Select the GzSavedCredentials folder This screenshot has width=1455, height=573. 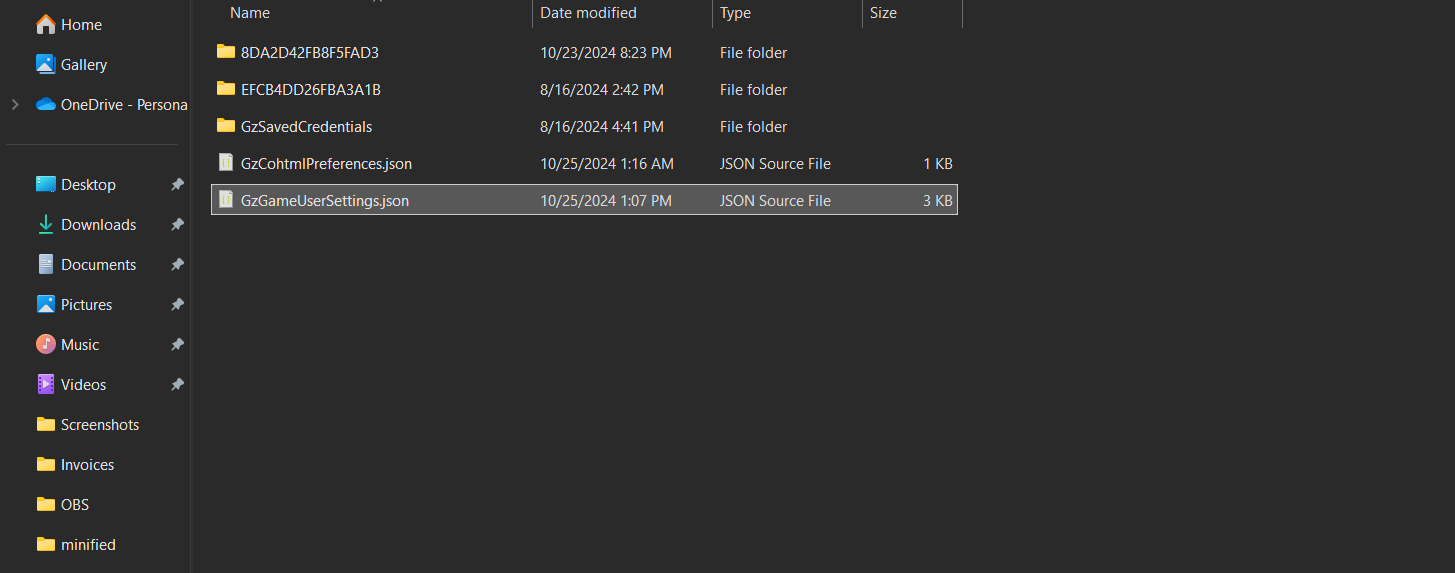pyautogui.click(x=306, y=127)
